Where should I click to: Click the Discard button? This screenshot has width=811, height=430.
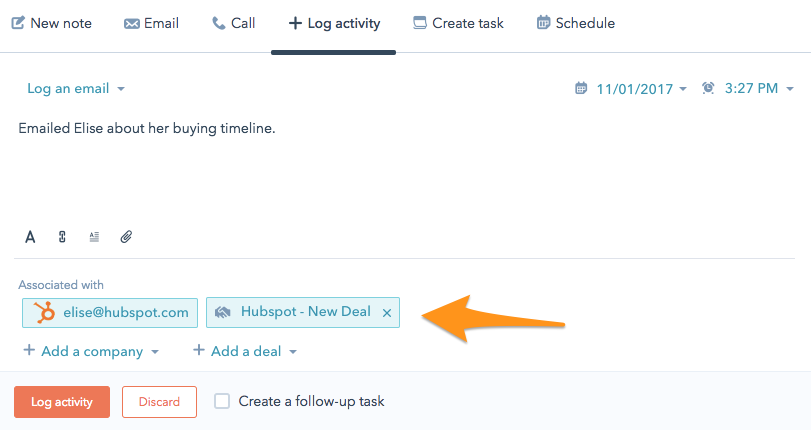tap(159, 402)
